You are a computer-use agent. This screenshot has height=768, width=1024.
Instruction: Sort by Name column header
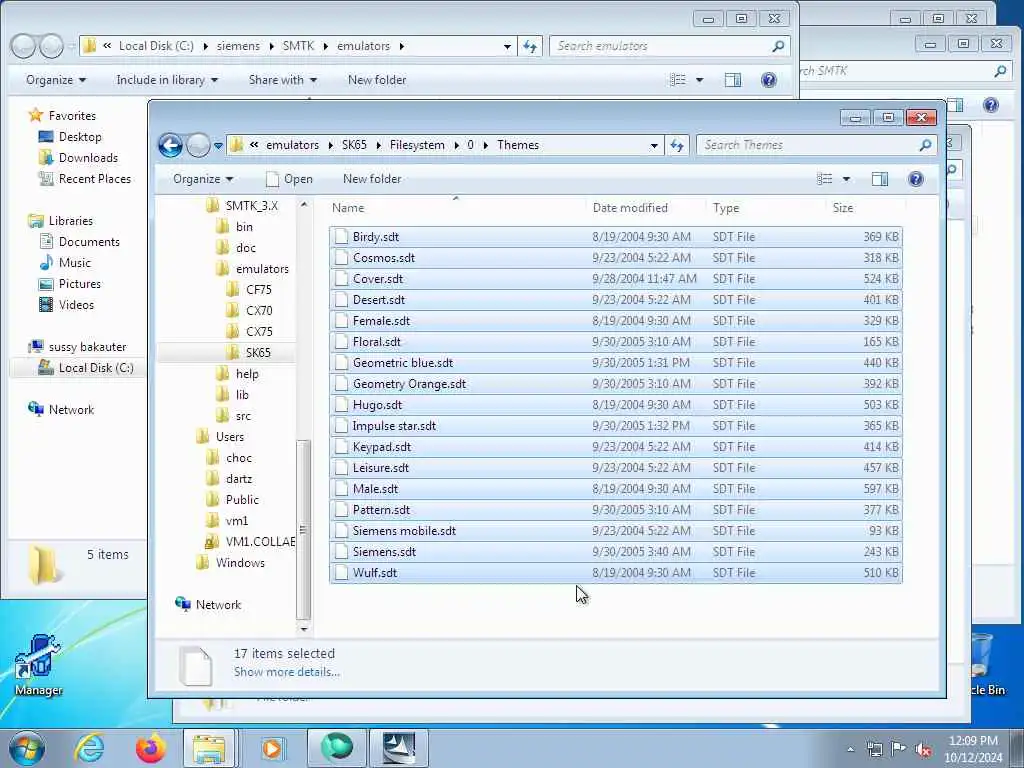tap(455, 208)
